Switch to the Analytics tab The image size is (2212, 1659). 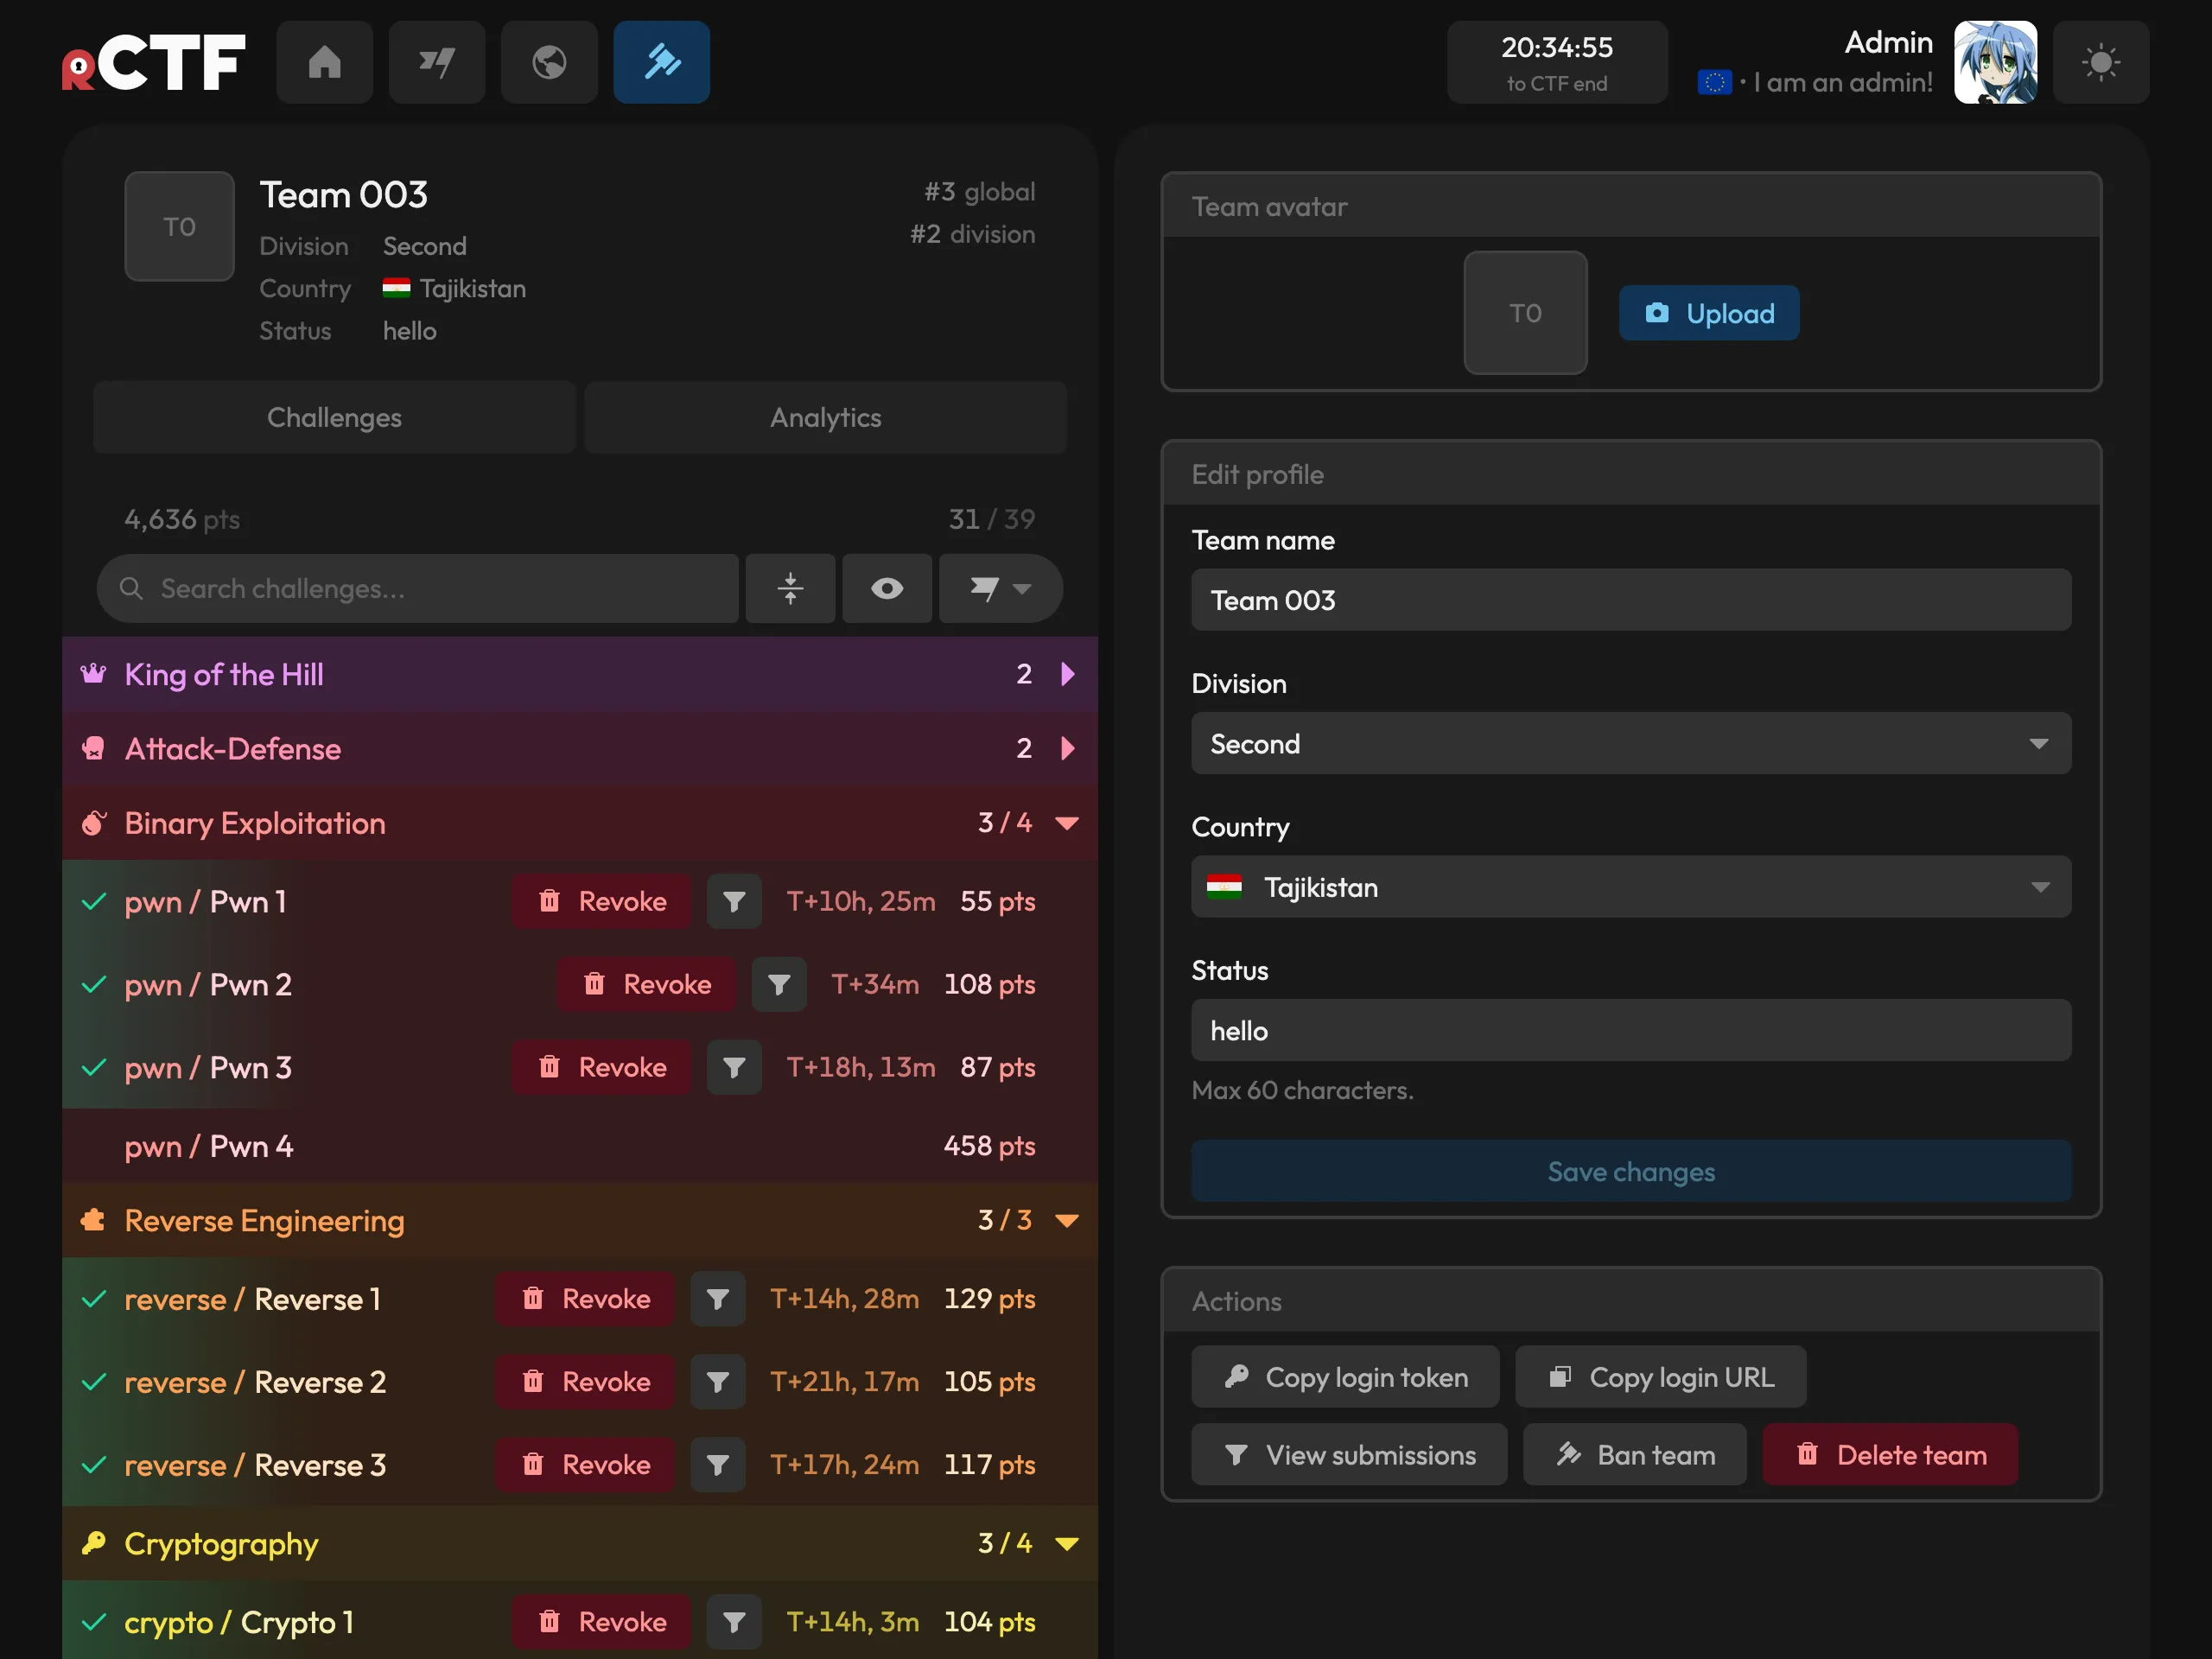click(x=825, y=417)
